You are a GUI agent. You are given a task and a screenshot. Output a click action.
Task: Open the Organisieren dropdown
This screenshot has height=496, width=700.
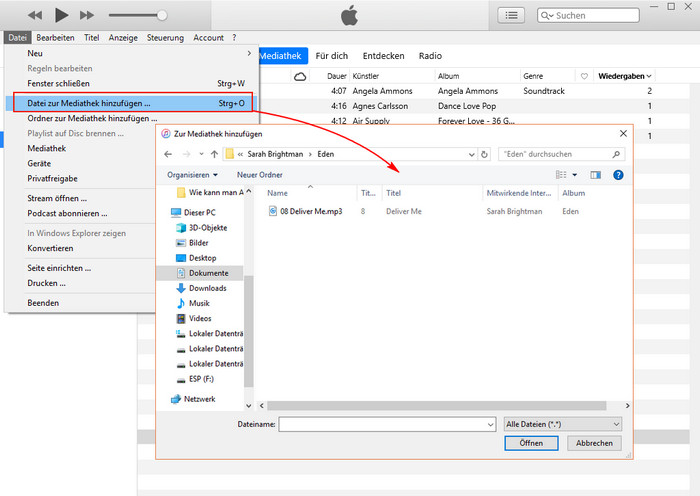tap(192, 175)
